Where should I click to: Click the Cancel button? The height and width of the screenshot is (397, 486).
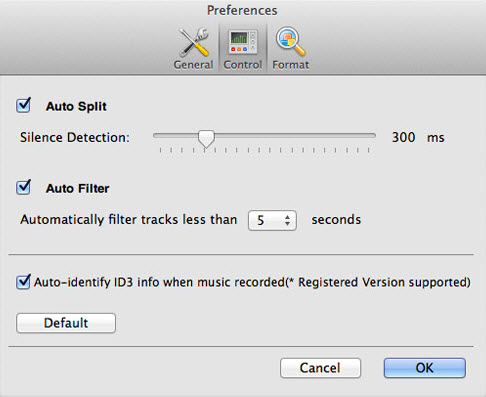(x=320, y=368)
